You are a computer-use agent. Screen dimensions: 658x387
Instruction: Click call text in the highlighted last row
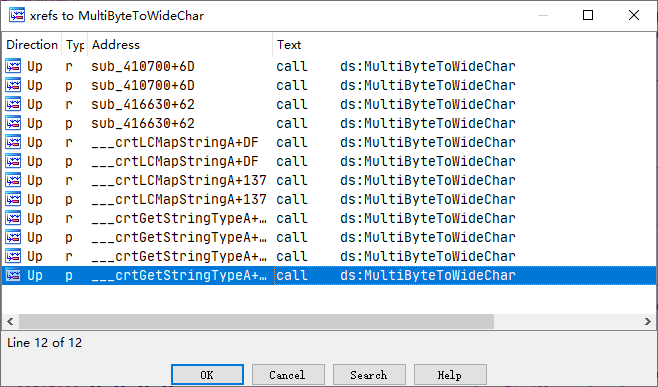[x=292, y=275]
